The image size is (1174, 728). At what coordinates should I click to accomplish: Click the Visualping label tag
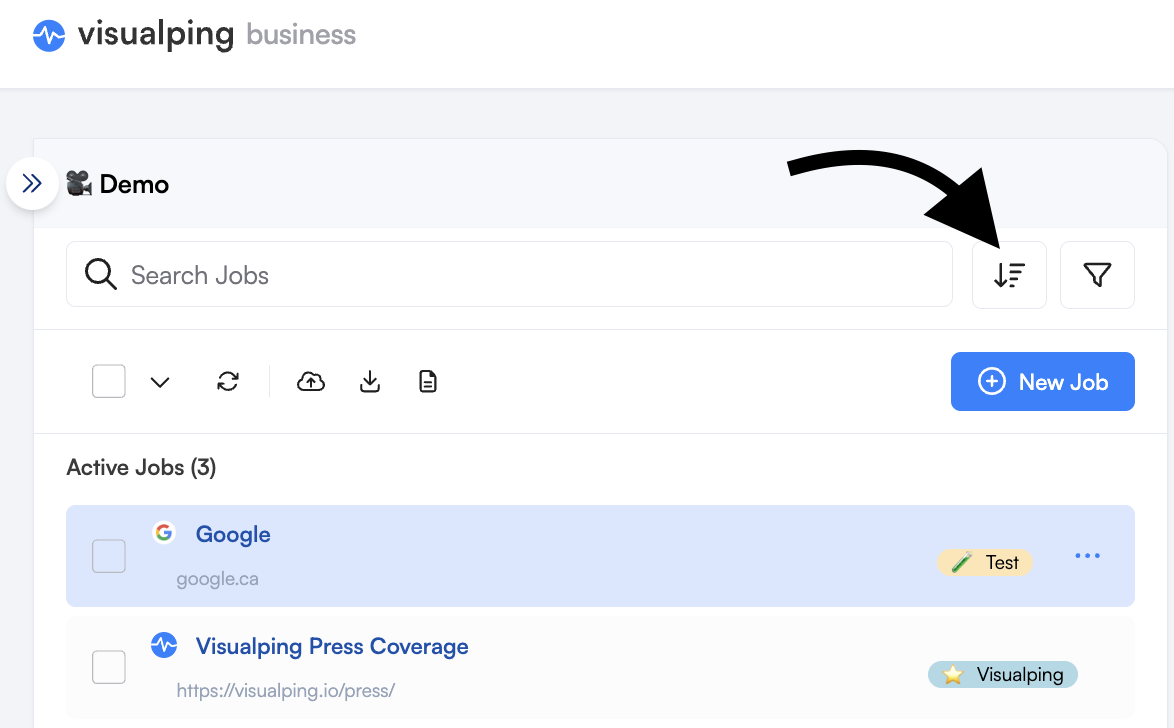(1003, 675)
